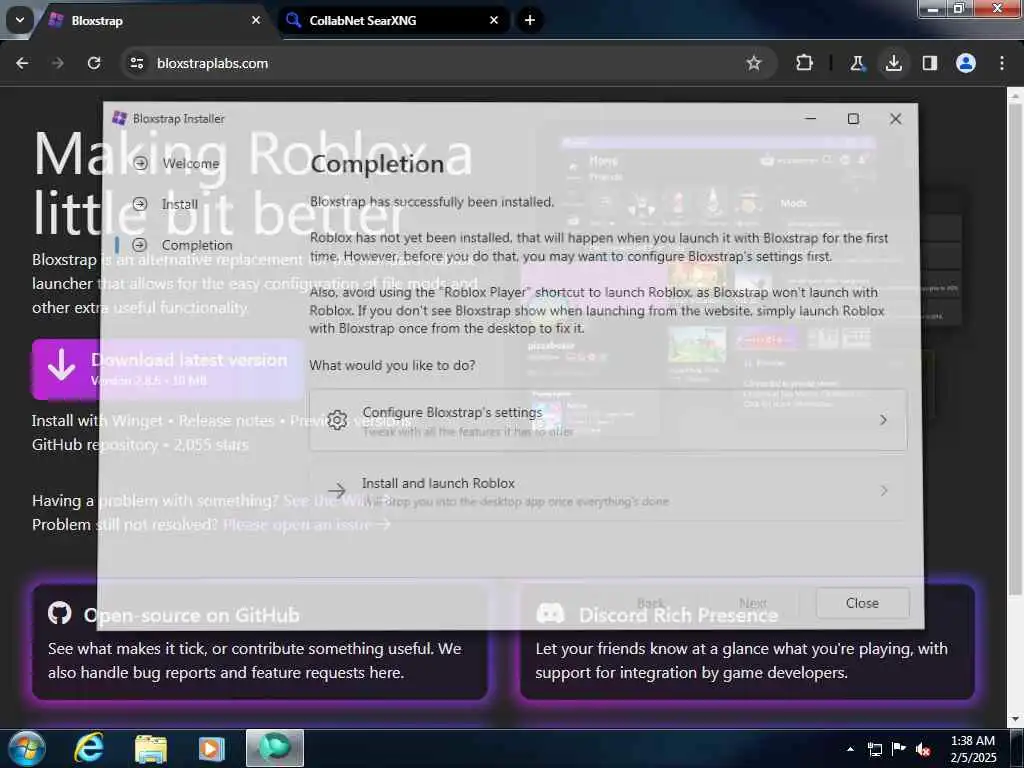This screenshot has height=768, width=1024.
Task: Maximize the Bloxstrap Installer window
Action: coord(853,118)
